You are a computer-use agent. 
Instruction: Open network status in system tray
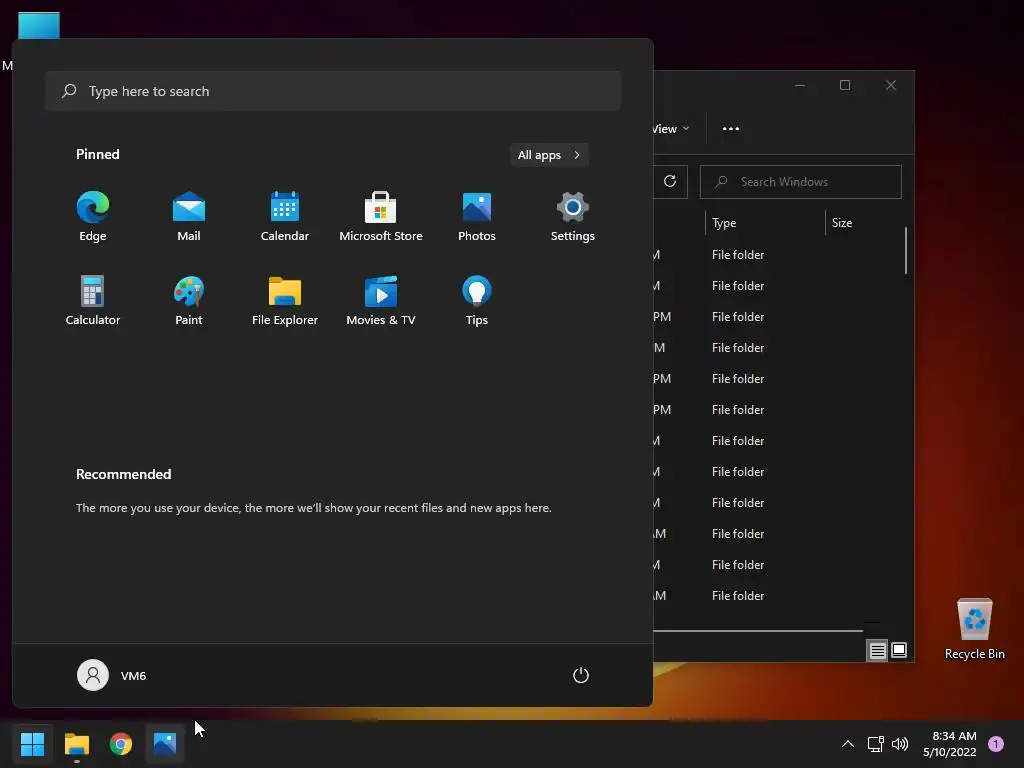[875, 744]
